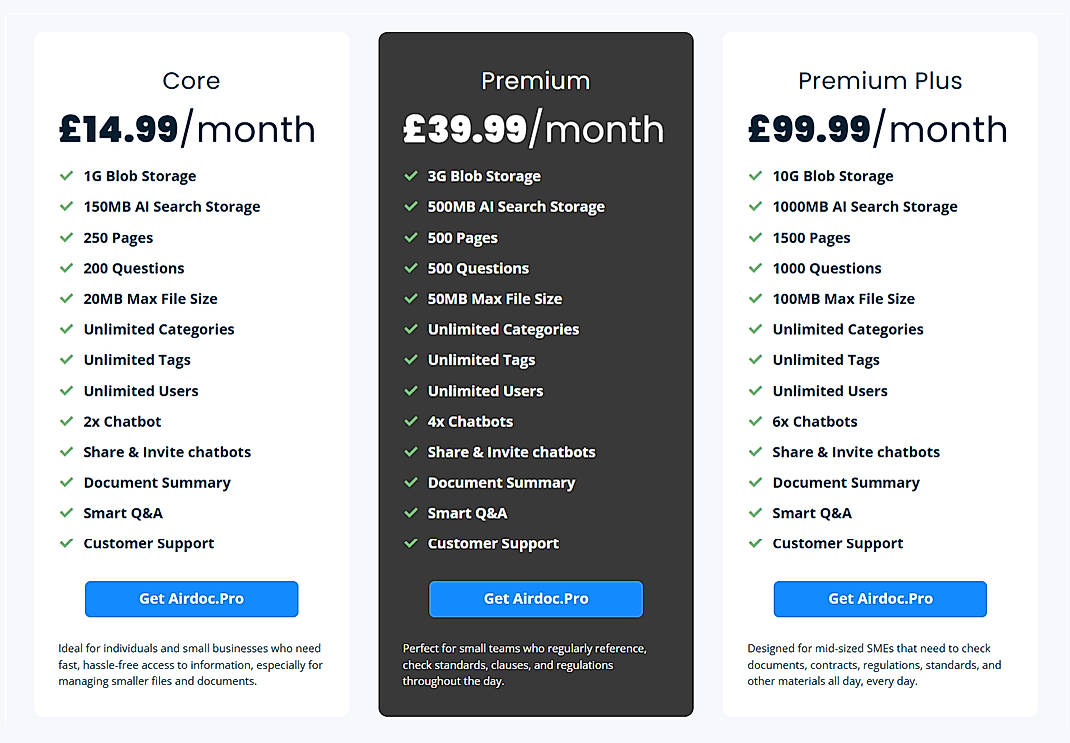Click checkmark beside Premium Plus Customer Support
Image resolution: width=1070 pixels, height=743 pixels.
click(755, 544)
